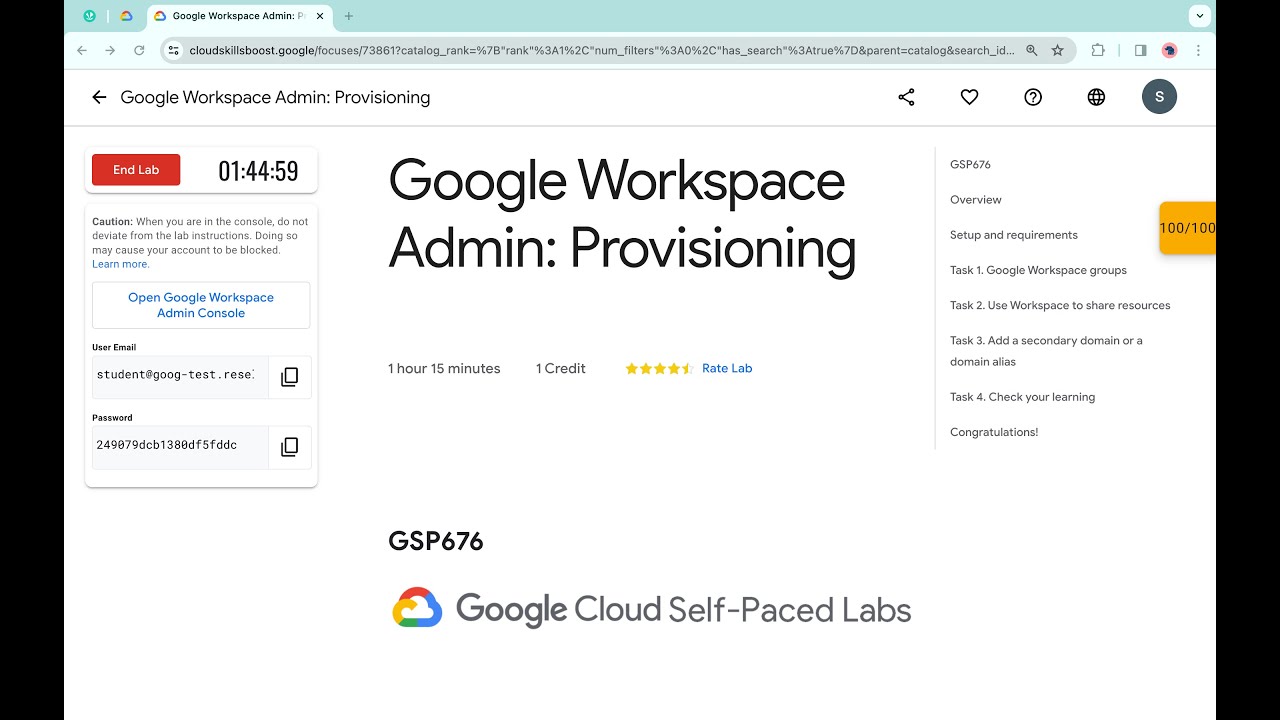1280x720 pixels.
Task: Expand the tab search dropdown arrow
Action: [1200, 16]
